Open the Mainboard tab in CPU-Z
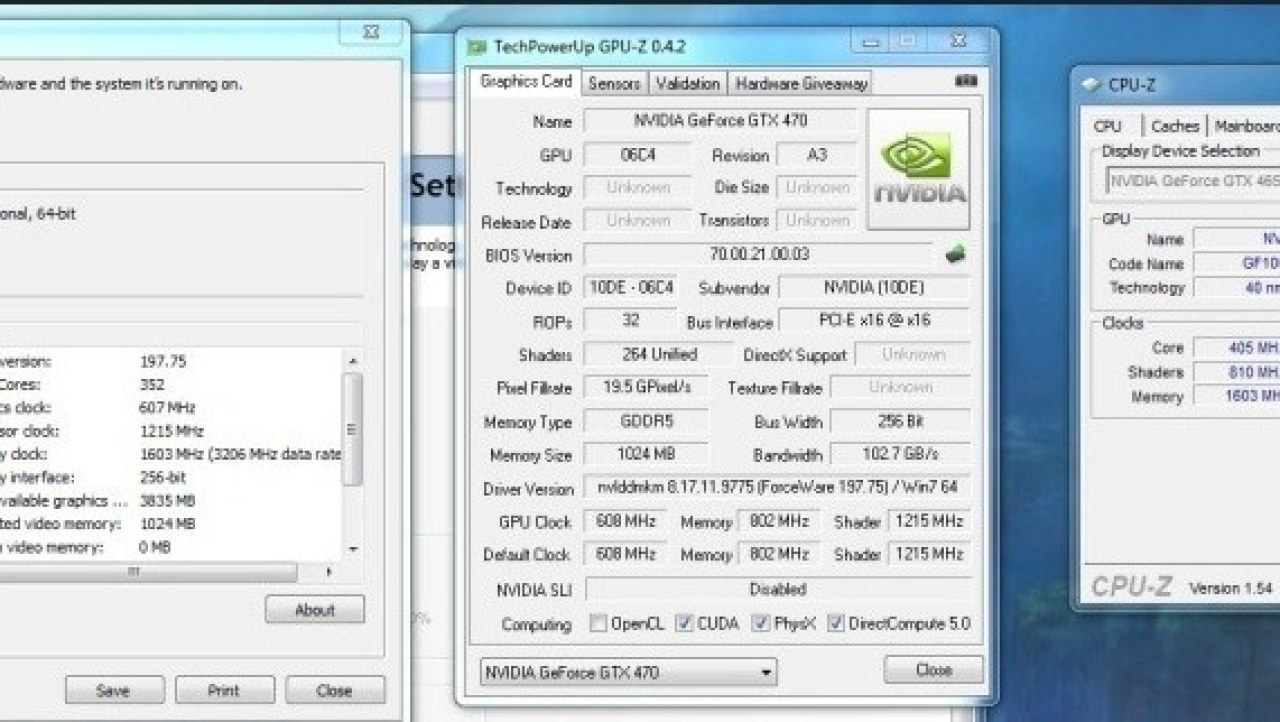1280x722 pixels. [x=1246, y=126]
